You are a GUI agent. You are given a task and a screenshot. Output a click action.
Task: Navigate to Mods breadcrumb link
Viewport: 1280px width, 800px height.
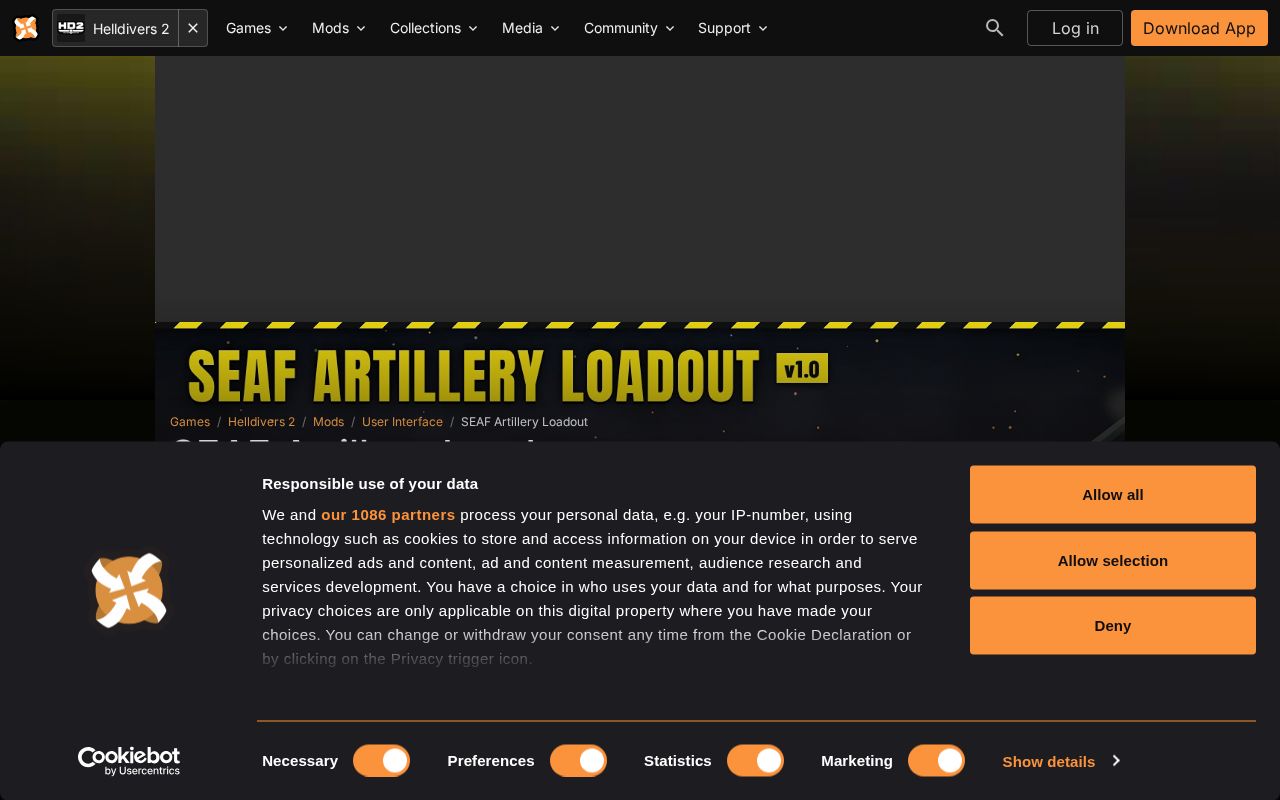coord(328,422)
